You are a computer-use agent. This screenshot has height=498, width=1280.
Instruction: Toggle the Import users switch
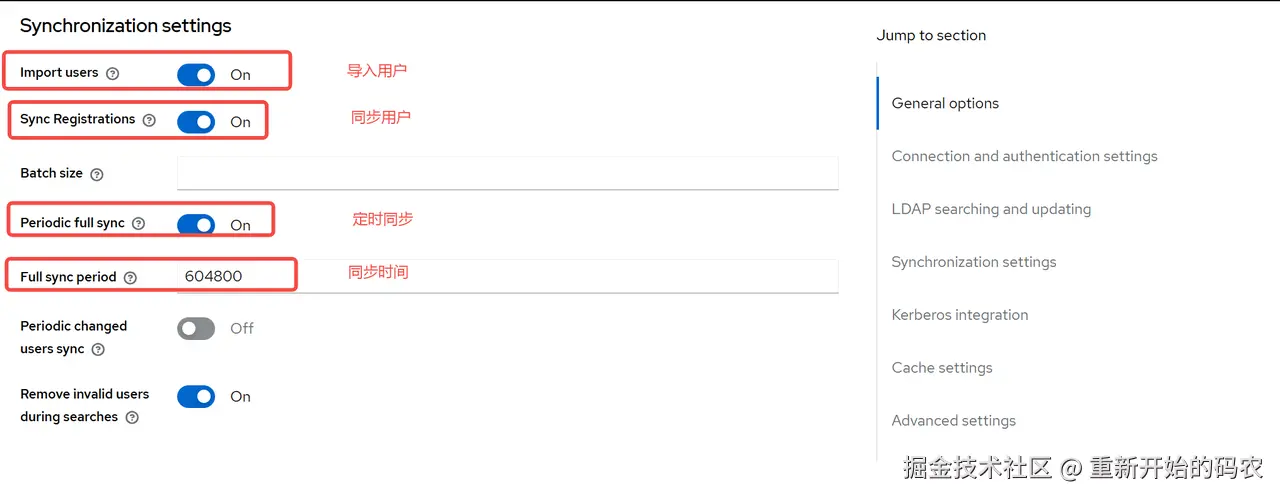click(196, 75)
